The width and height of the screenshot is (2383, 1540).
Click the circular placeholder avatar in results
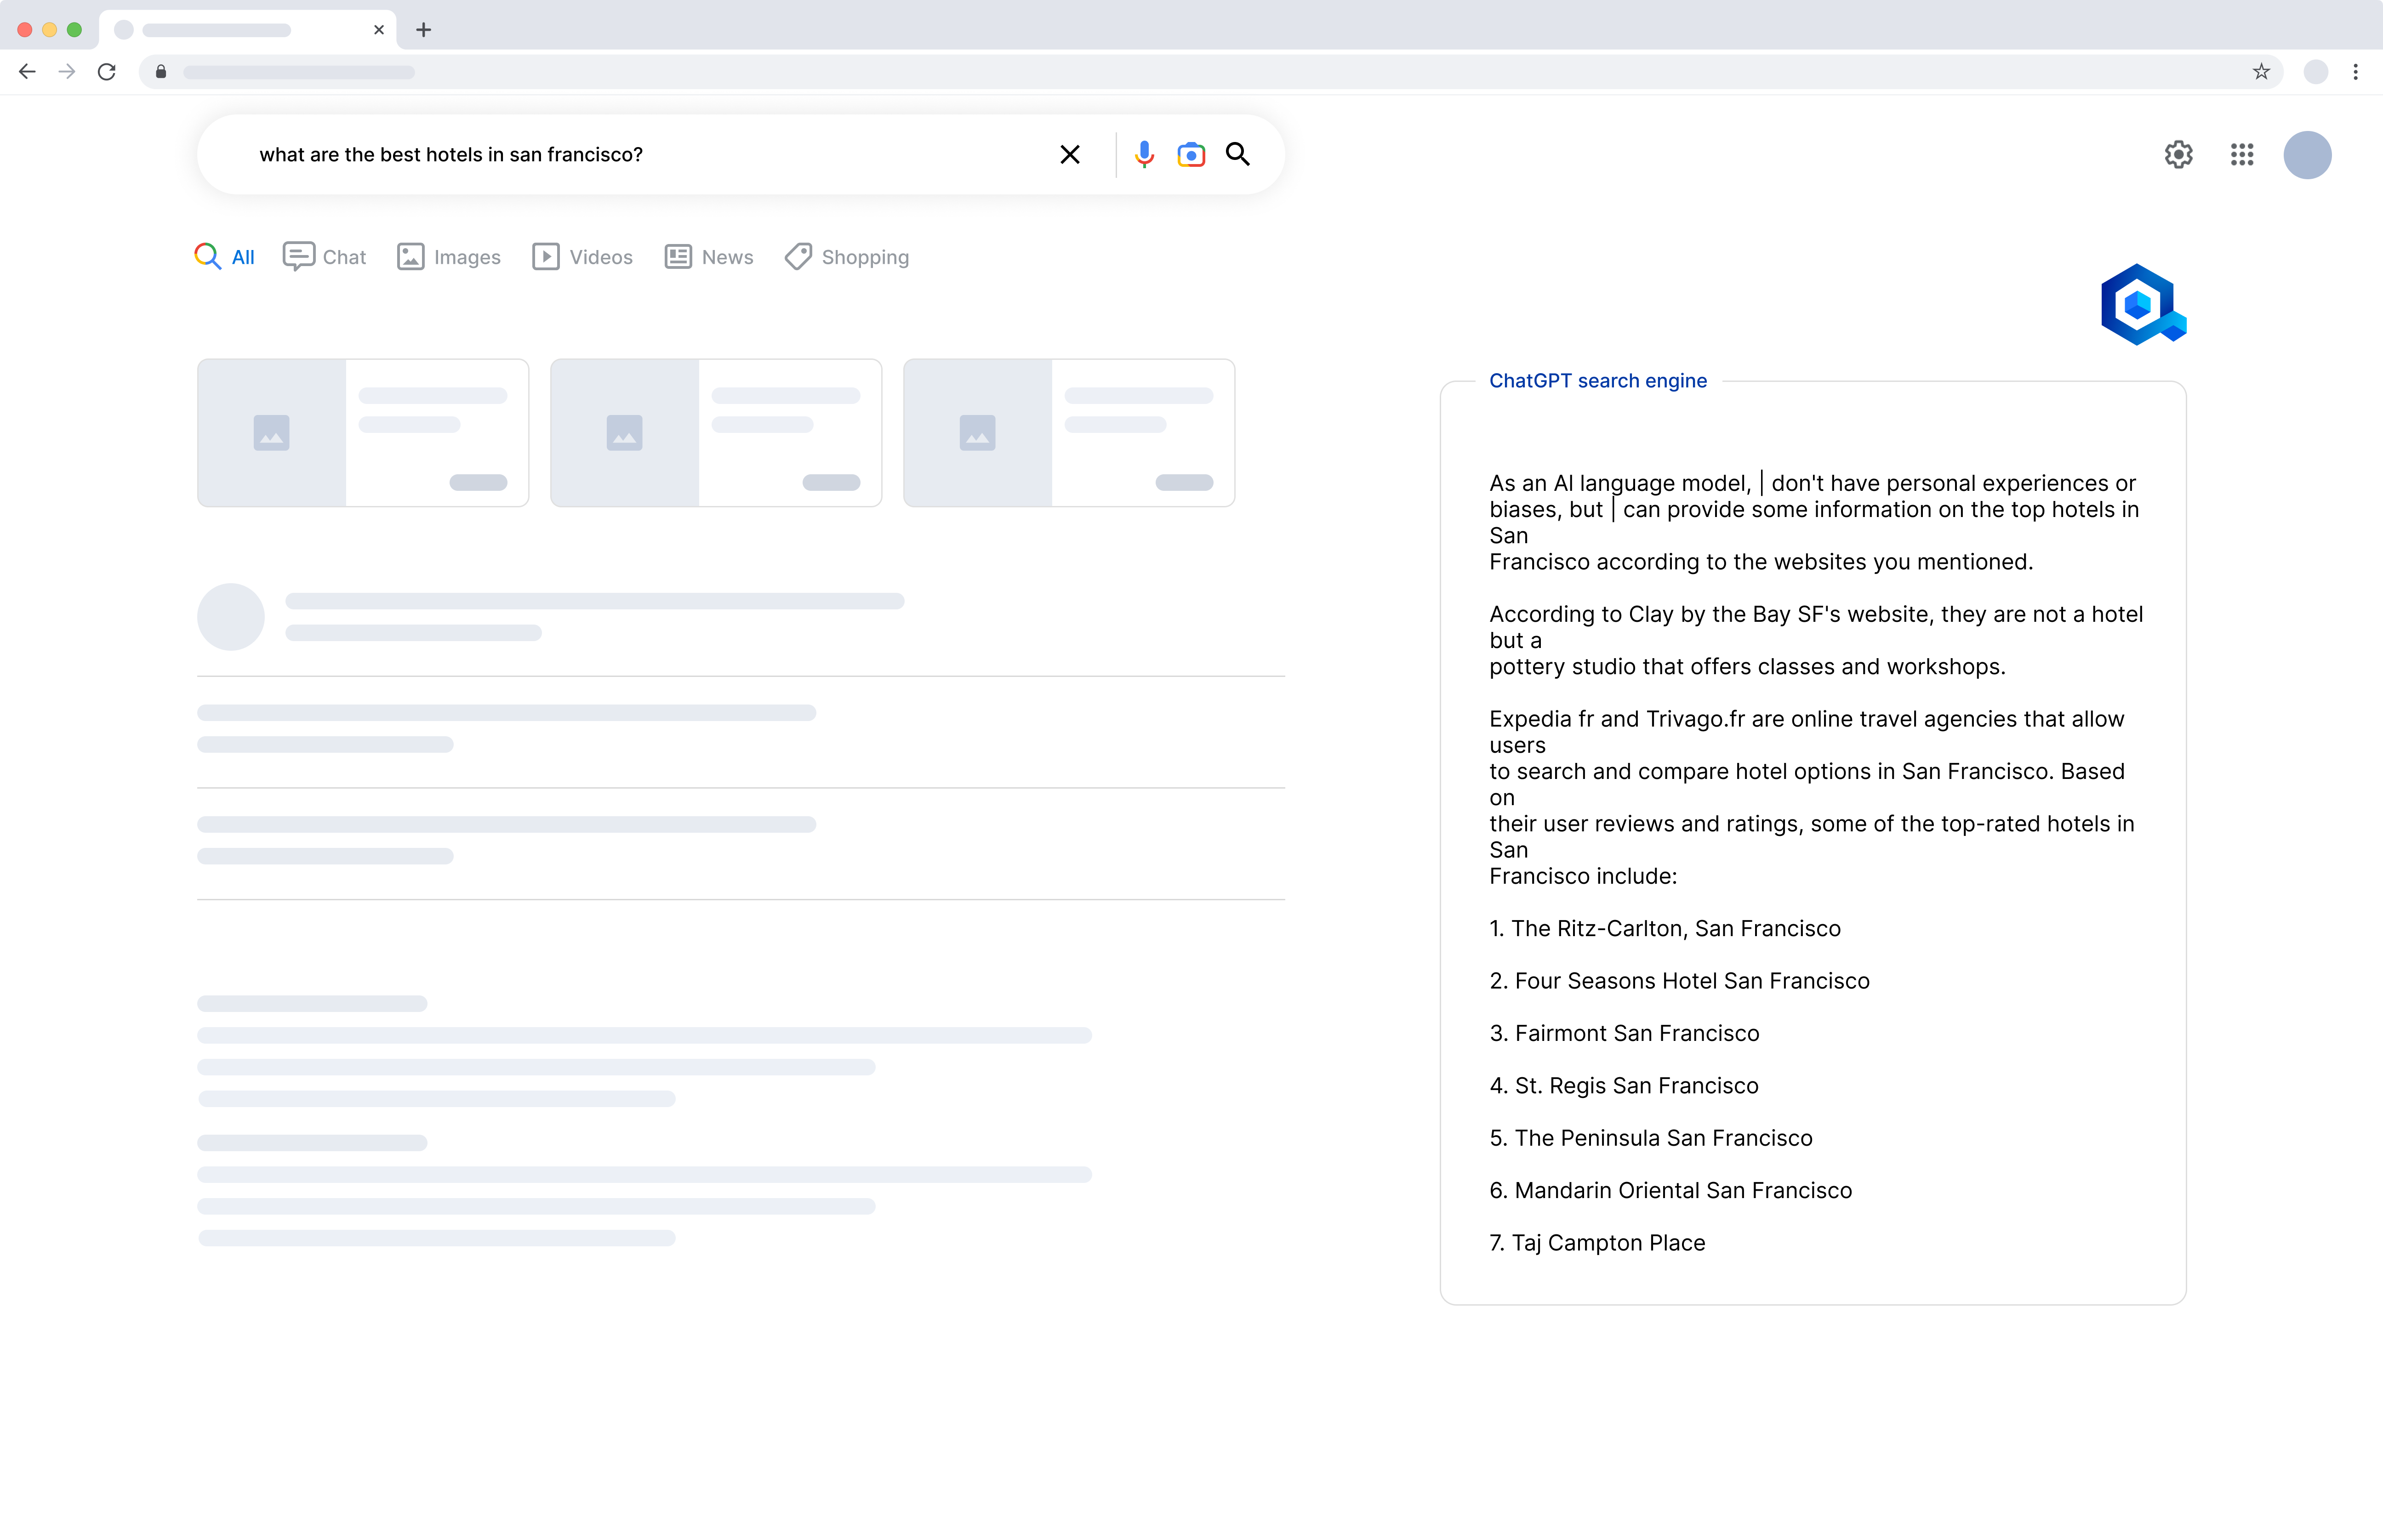click(231, 617)
